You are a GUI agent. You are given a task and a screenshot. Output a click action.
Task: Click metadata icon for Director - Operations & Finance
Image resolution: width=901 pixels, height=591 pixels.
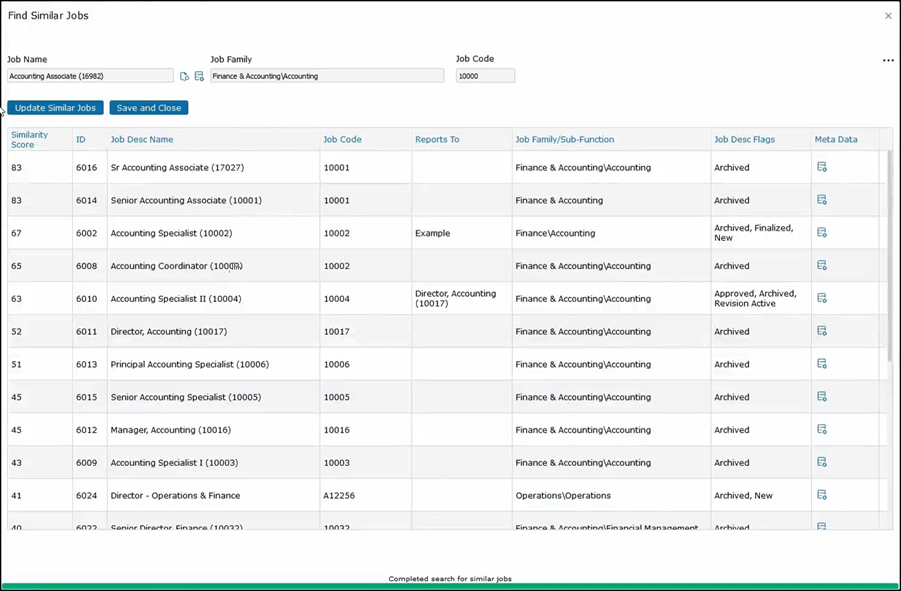tap(822, 495)
